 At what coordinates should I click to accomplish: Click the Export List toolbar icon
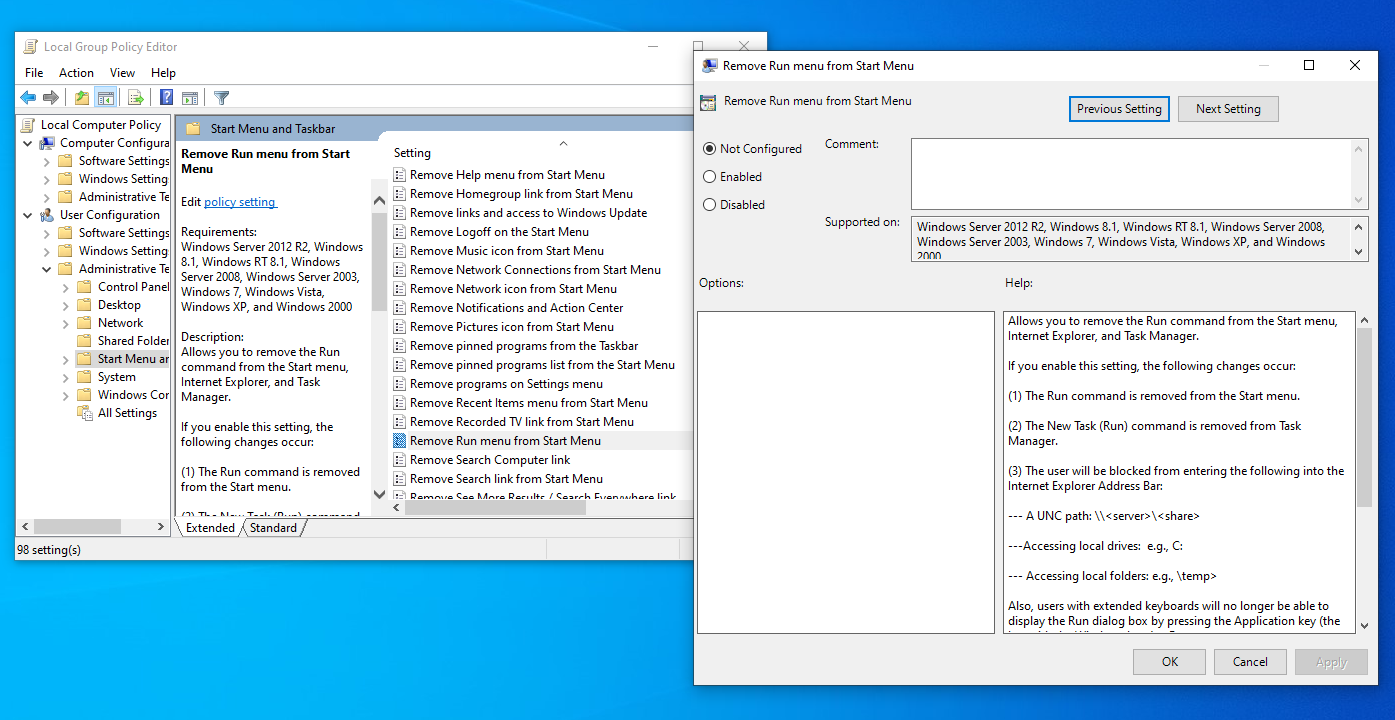[x=136, y=98]
